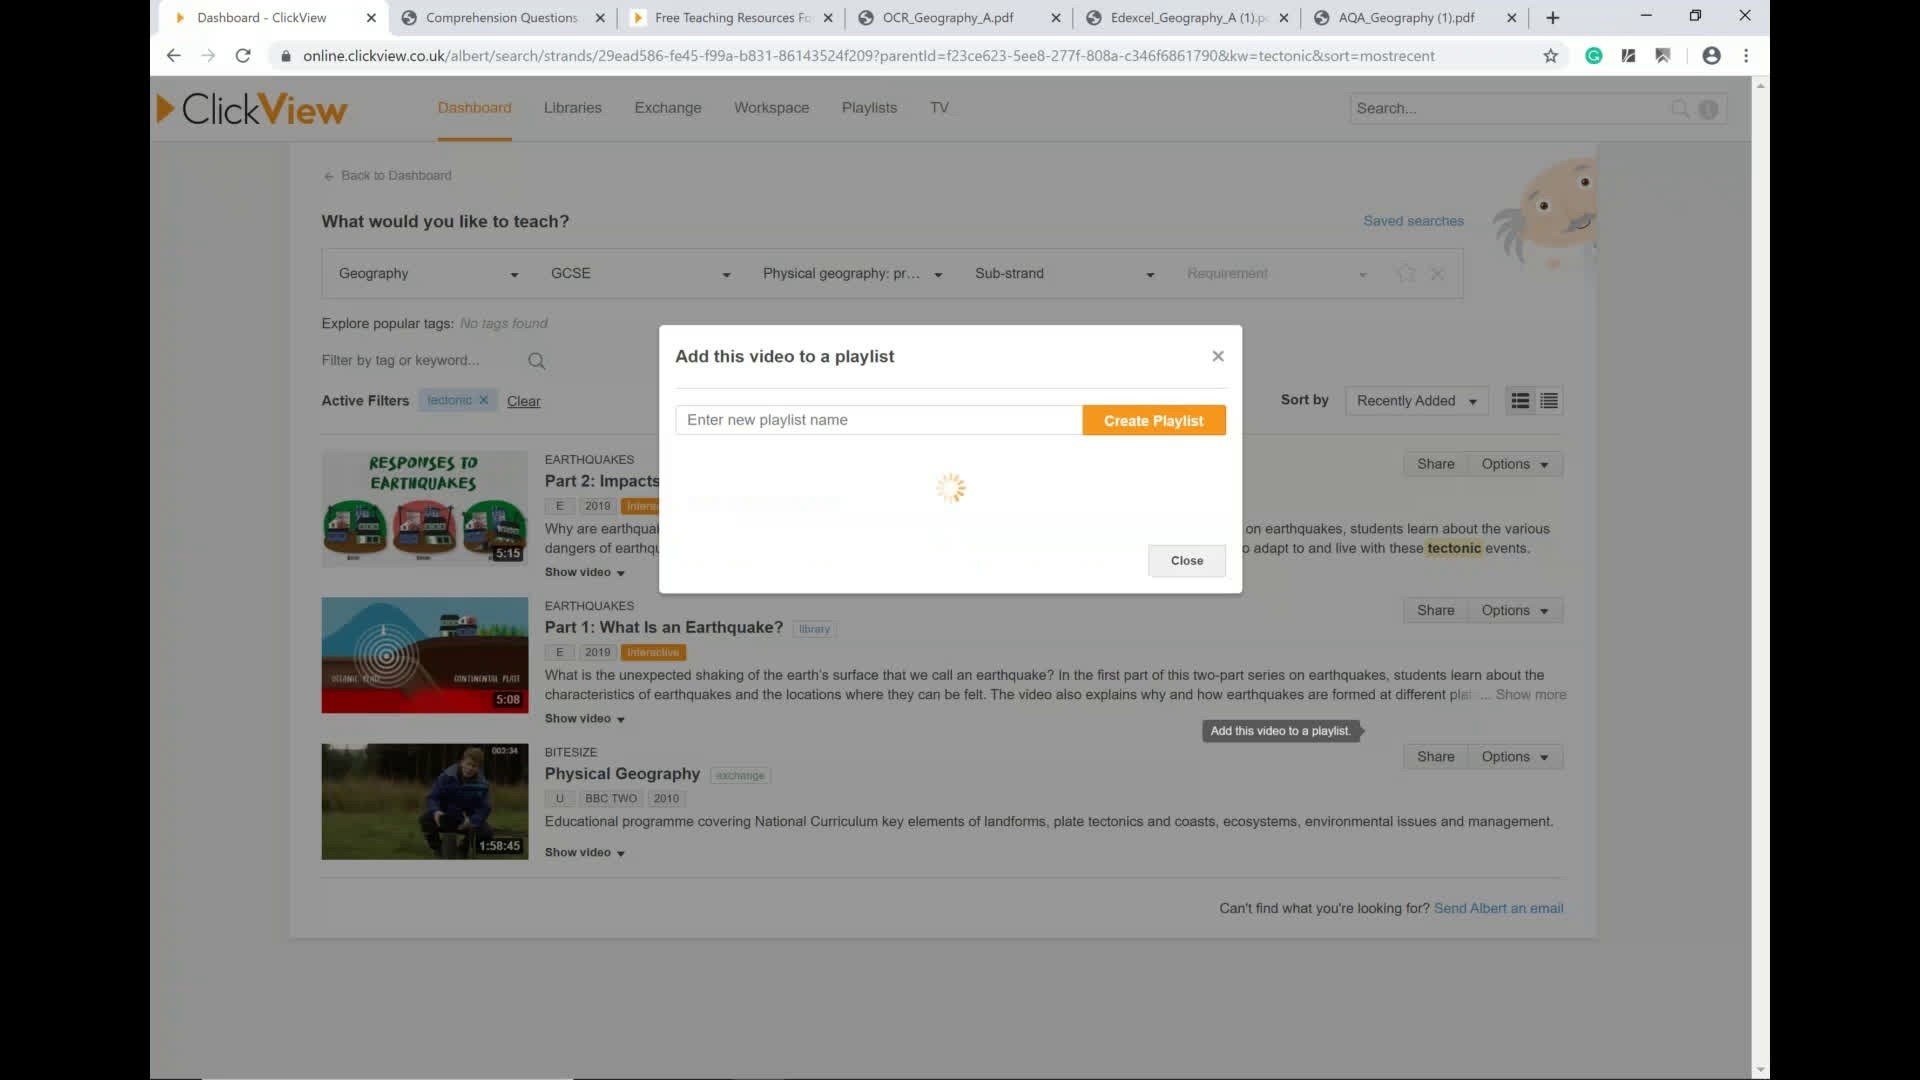Switch to detailed list view icon
Image resolution: width=1920 pixels, height=1080 pixels.
[x=1520, y=401]
